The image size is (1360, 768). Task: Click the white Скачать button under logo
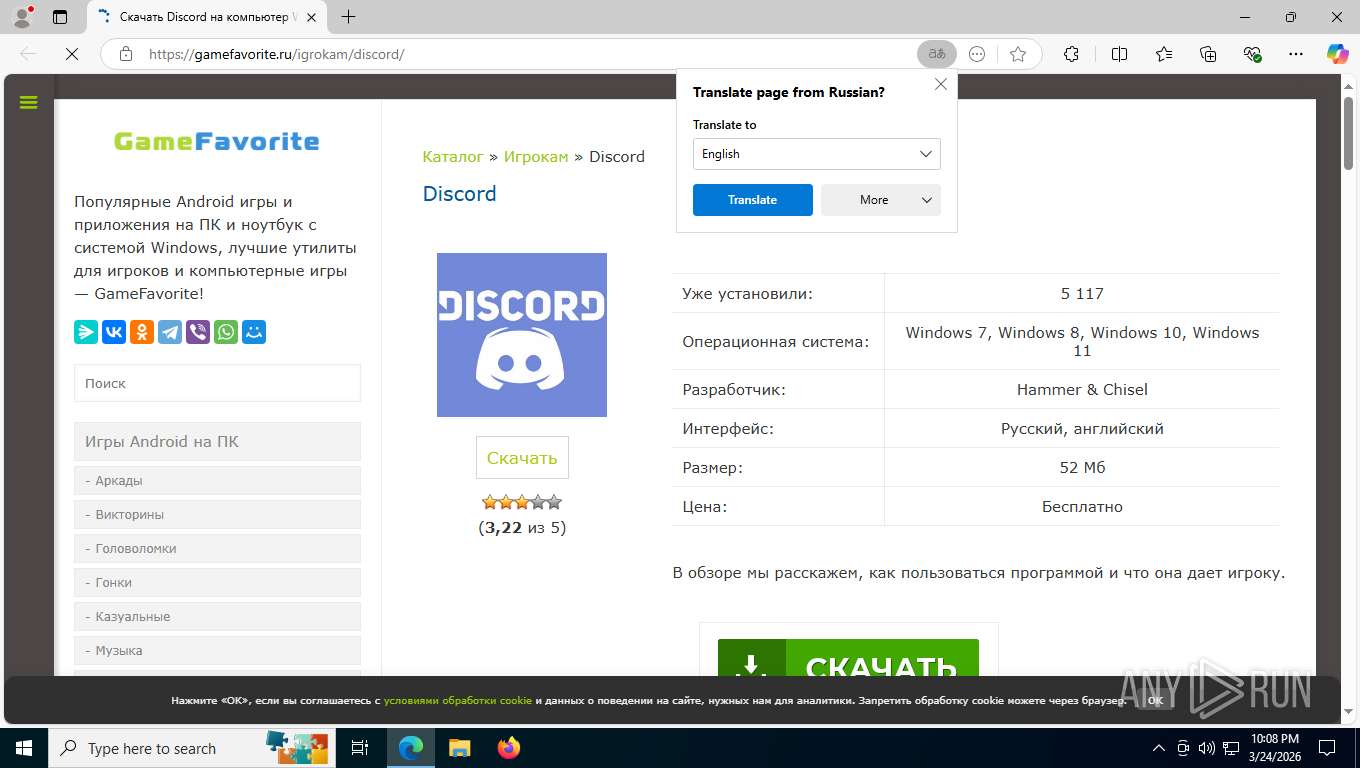pos(522,458)
